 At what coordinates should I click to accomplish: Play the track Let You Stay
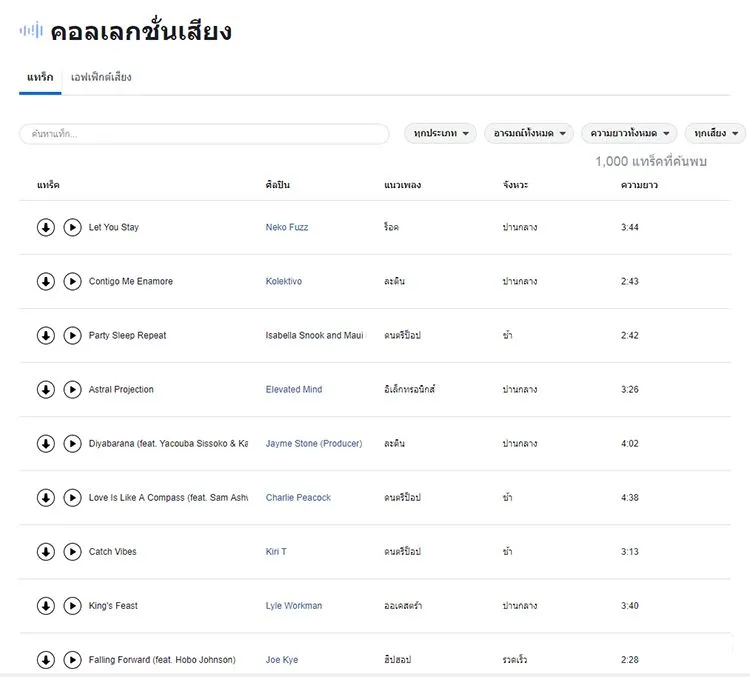[x=72, y=227]
